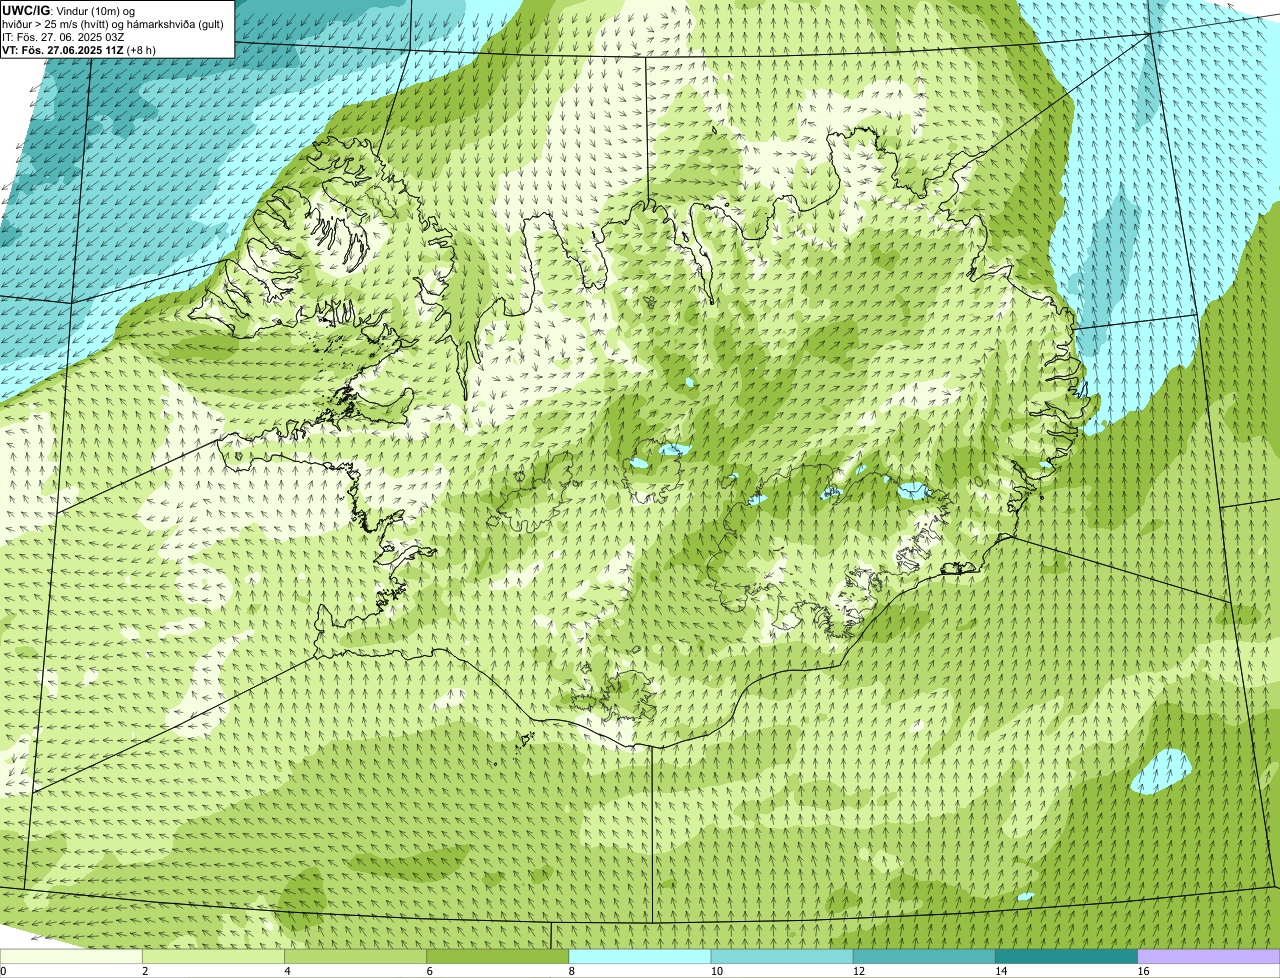The height and width of the screenshot is (978, 1280).
Task: Click the 10–12 m/s legend color swatch
Action: (x=782, y=957)
